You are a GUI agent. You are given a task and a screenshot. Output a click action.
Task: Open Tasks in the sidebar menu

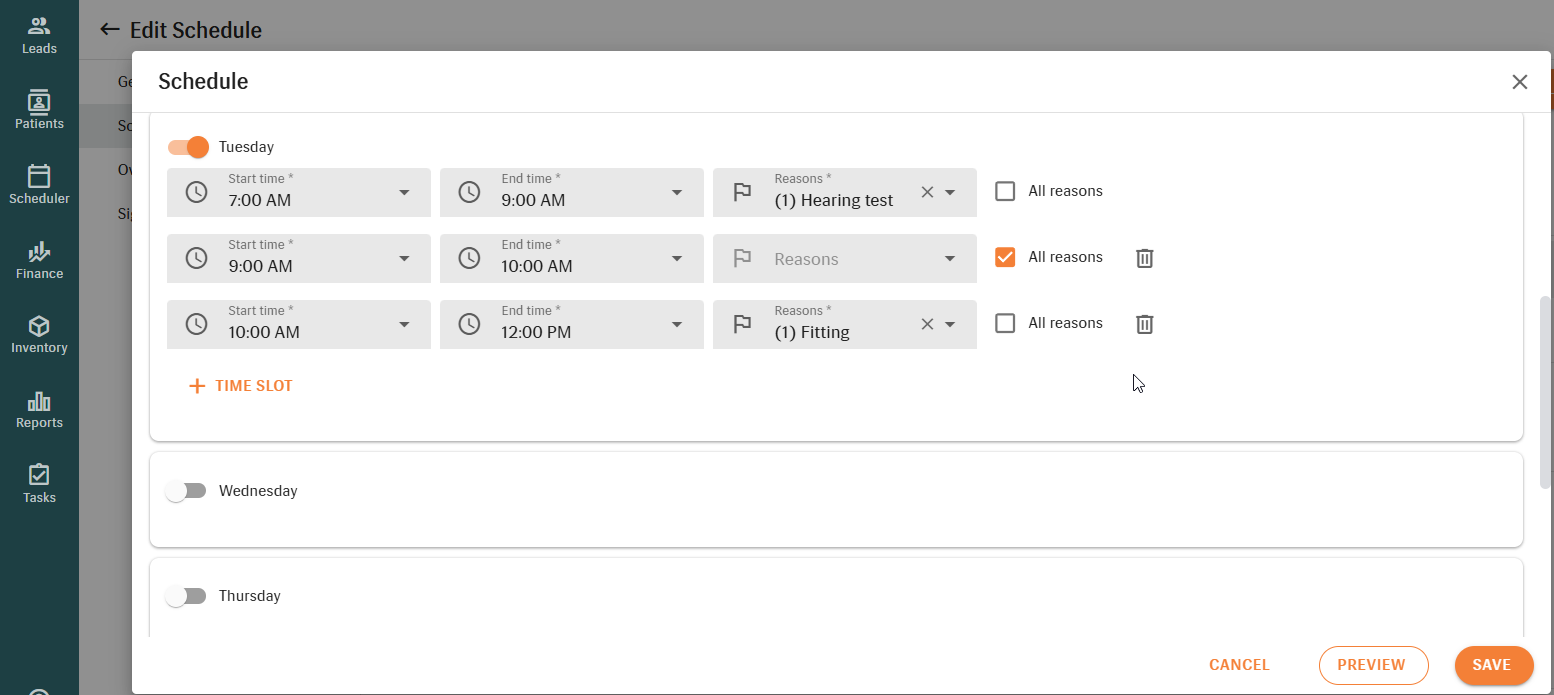[39, 484]
